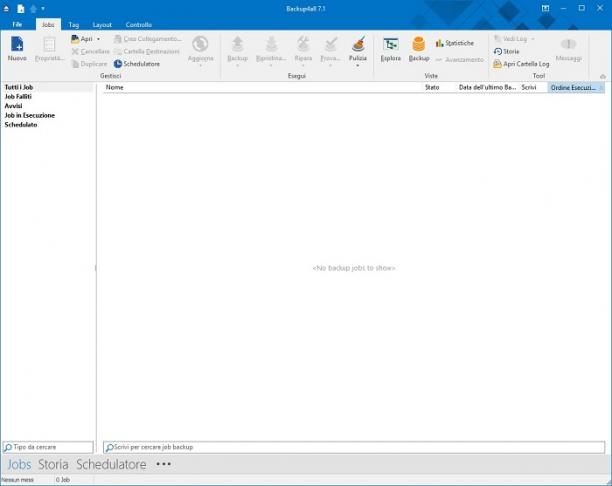
Task: Open Schedulatore in bottom navigation
Action: 111,464
